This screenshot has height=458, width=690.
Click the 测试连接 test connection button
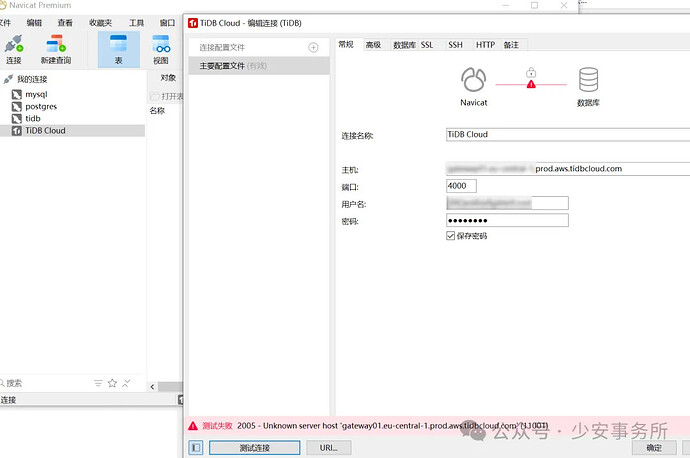254,448
